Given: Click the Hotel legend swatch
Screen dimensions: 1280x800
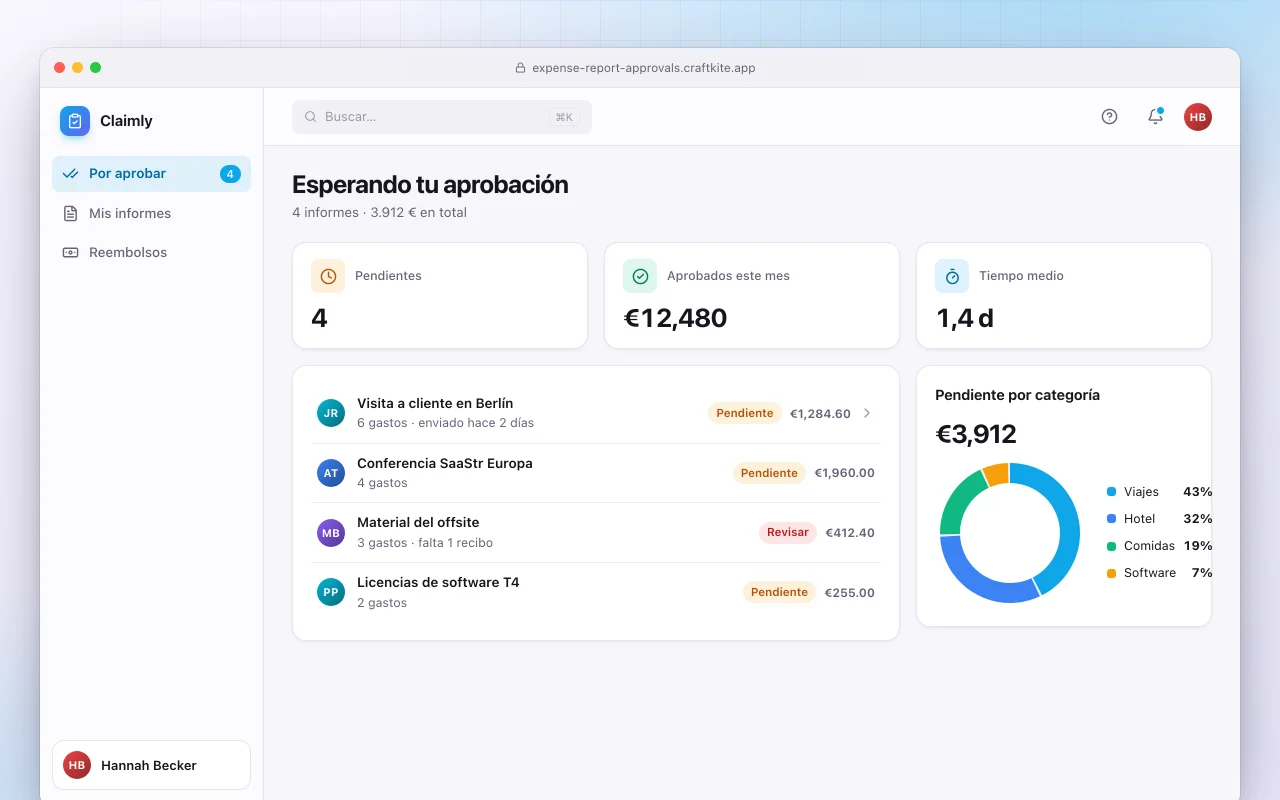Looking at the screenshot, I should (1111, 519).
